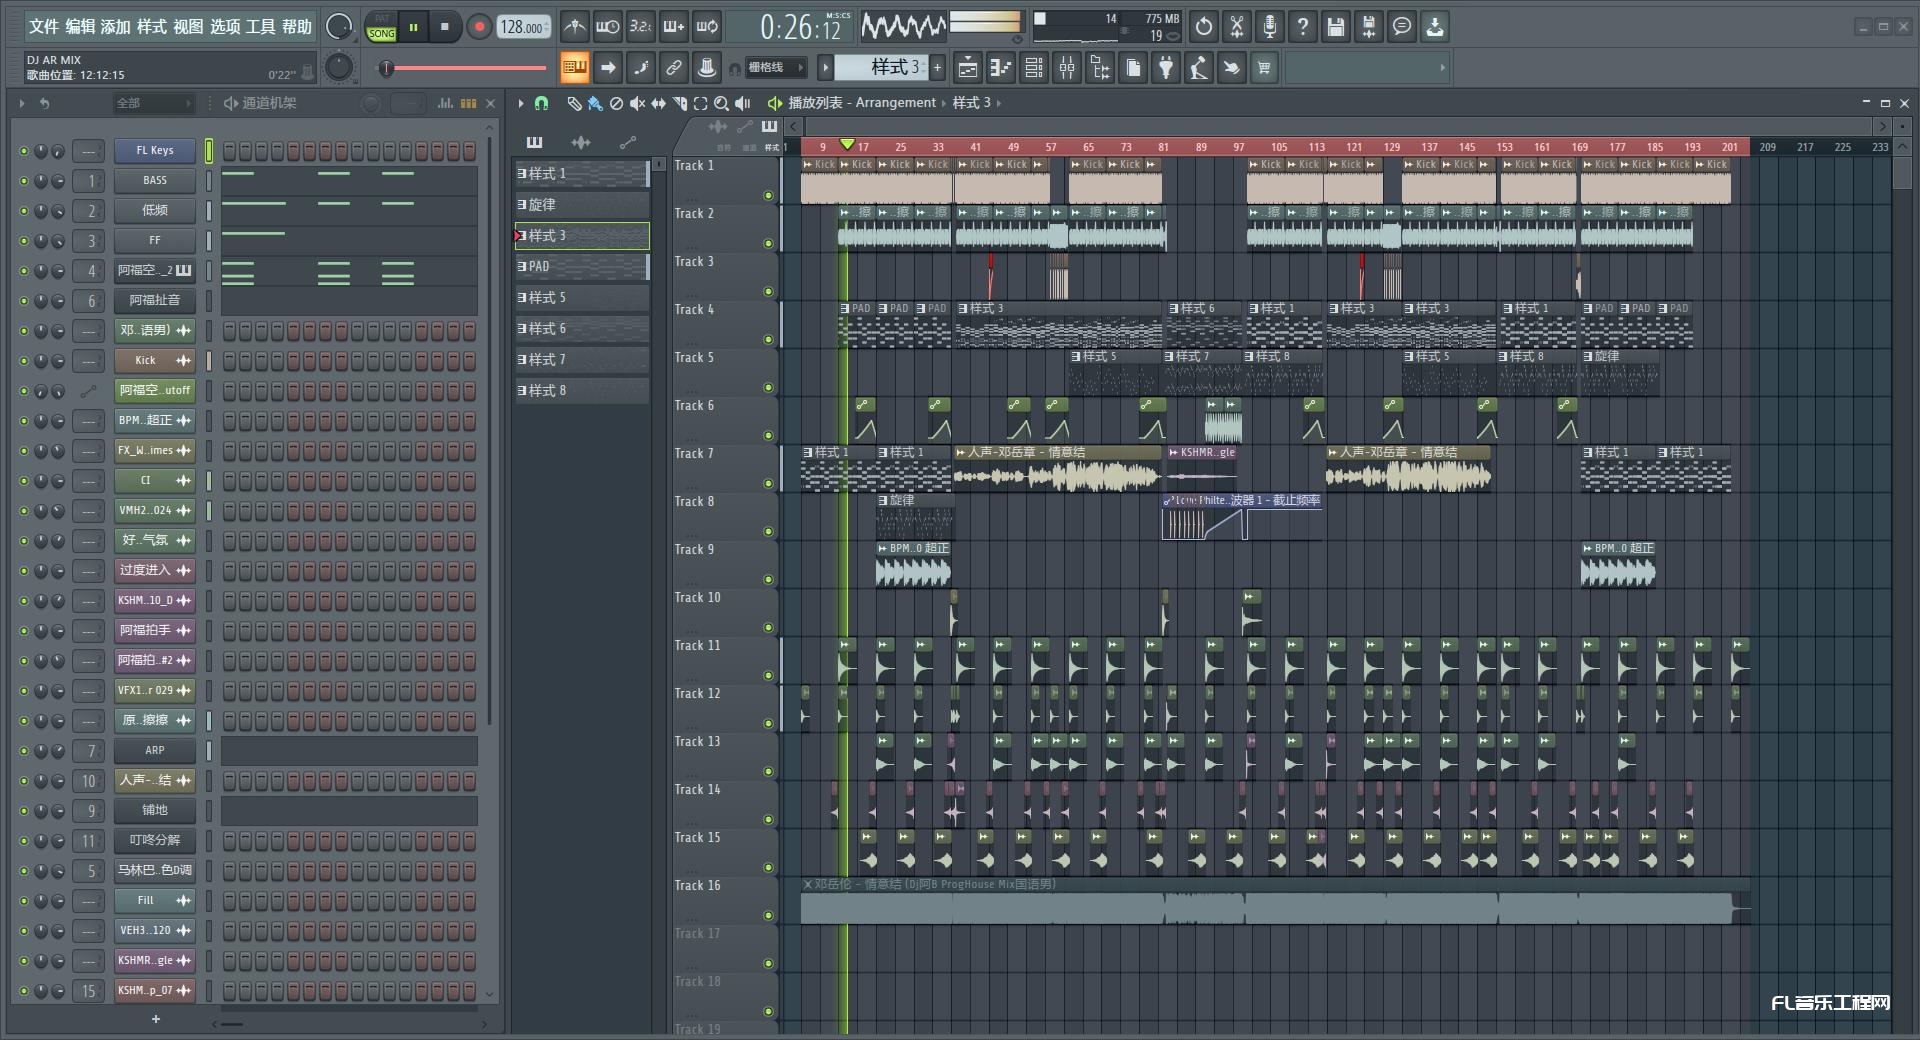Screen dimensions: 1920x1040
Task: Adjust the main volume knob
Action: (x=340, y=27)
